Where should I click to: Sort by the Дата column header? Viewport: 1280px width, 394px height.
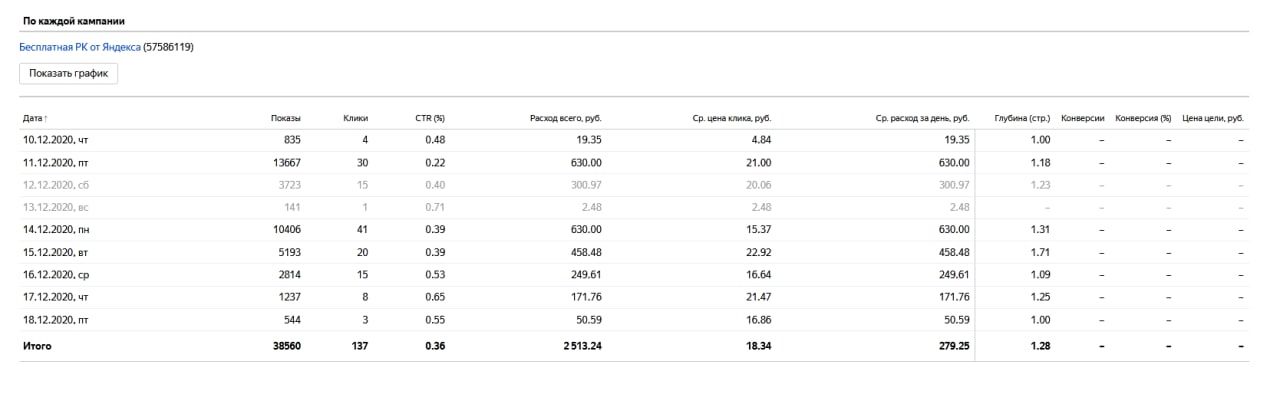36,118
